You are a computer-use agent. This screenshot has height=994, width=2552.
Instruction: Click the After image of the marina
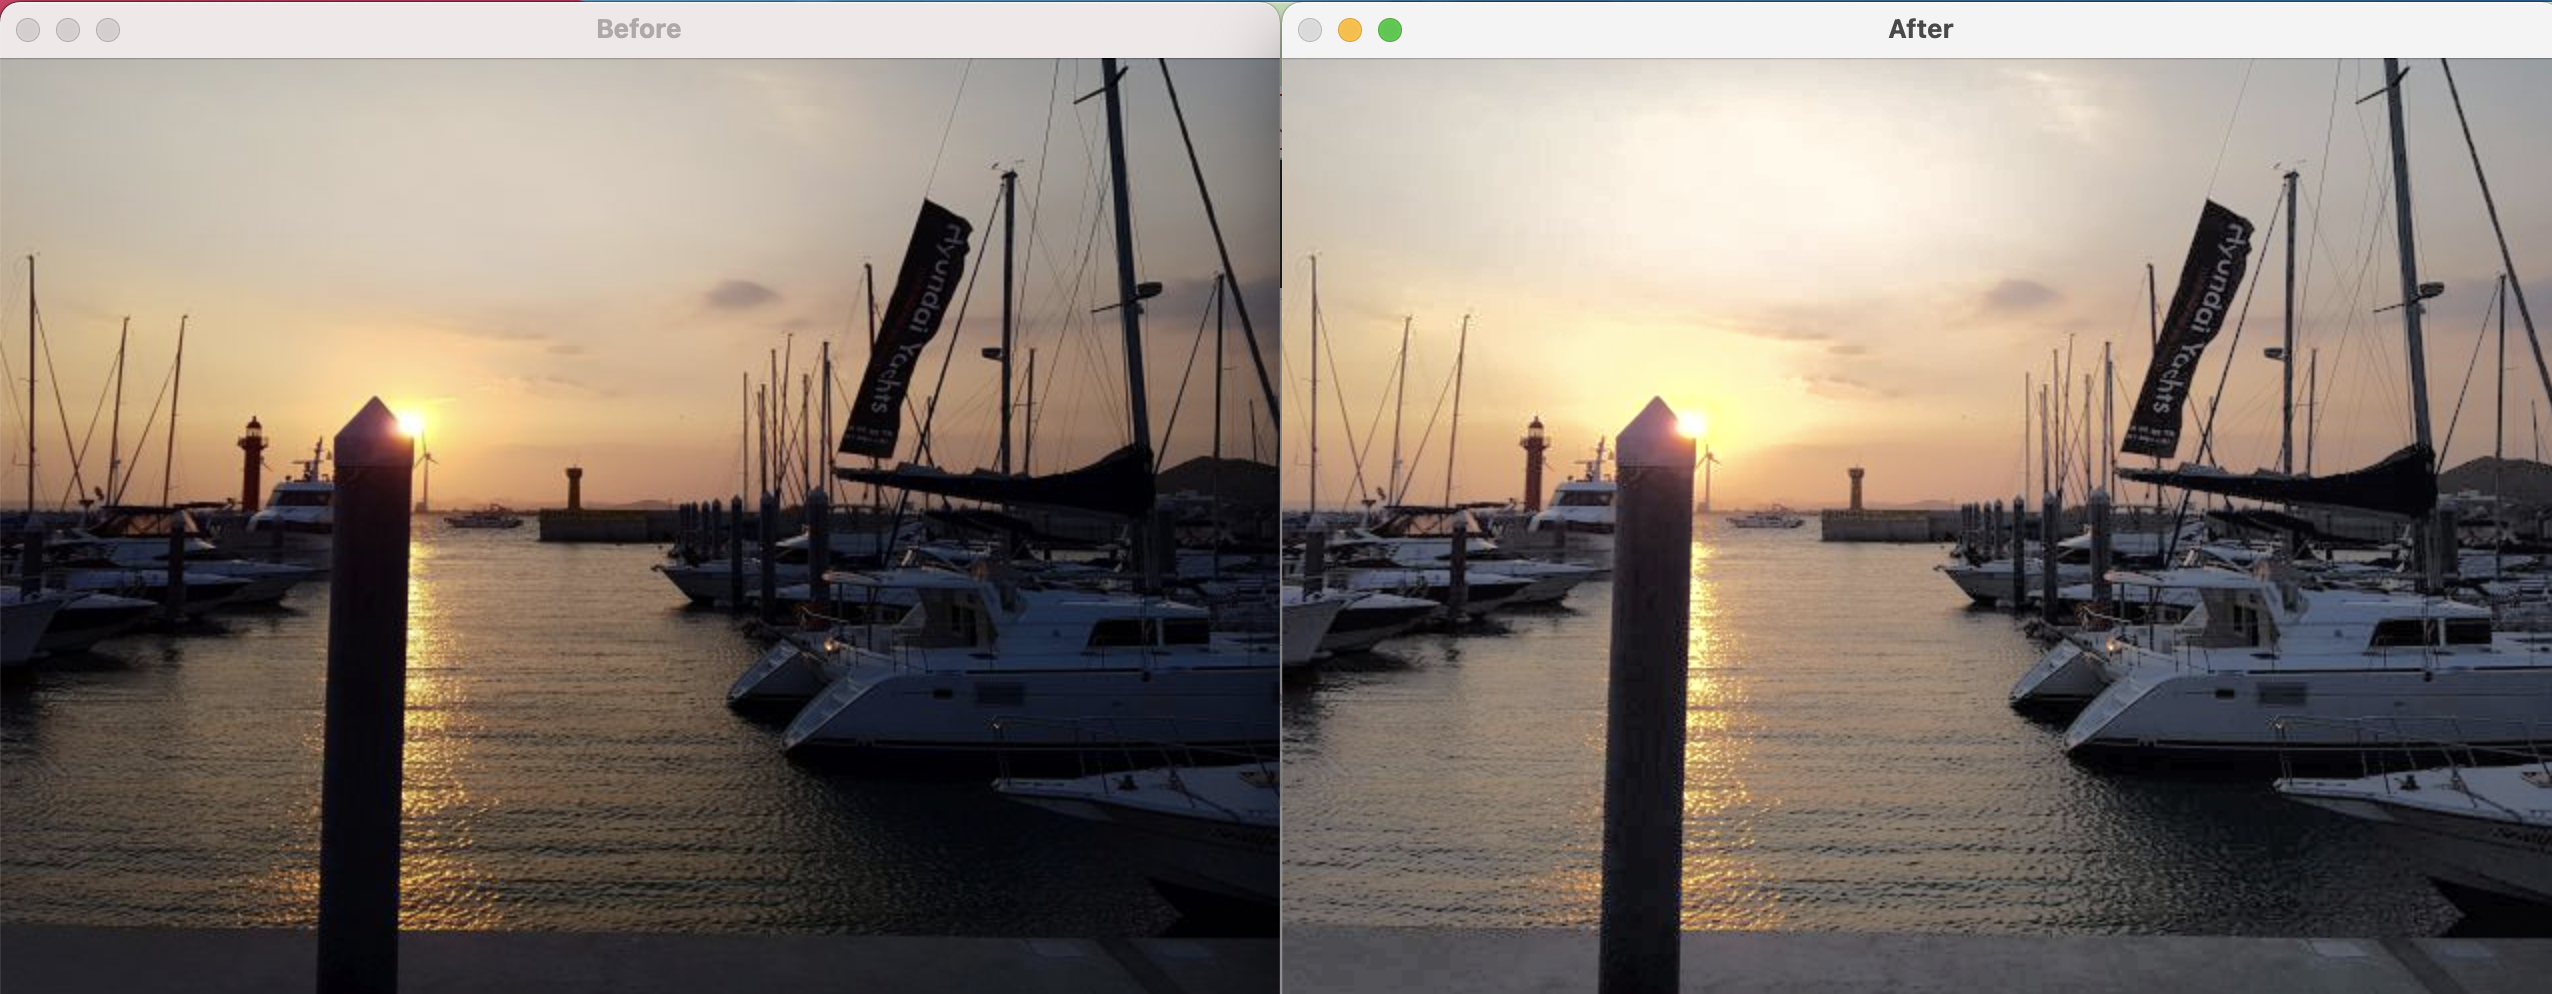click(x=1917, y=526)
